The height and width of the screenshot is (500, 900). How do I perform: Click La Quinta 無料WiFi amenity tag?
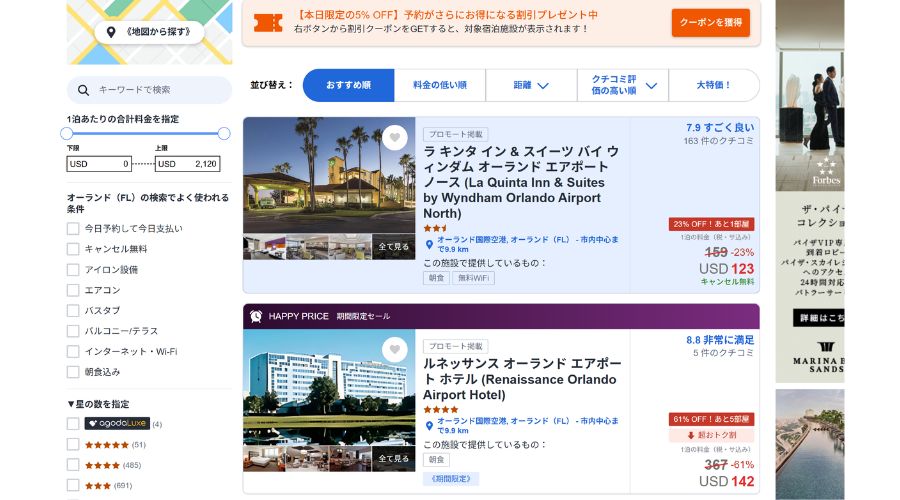click(474, 278)
